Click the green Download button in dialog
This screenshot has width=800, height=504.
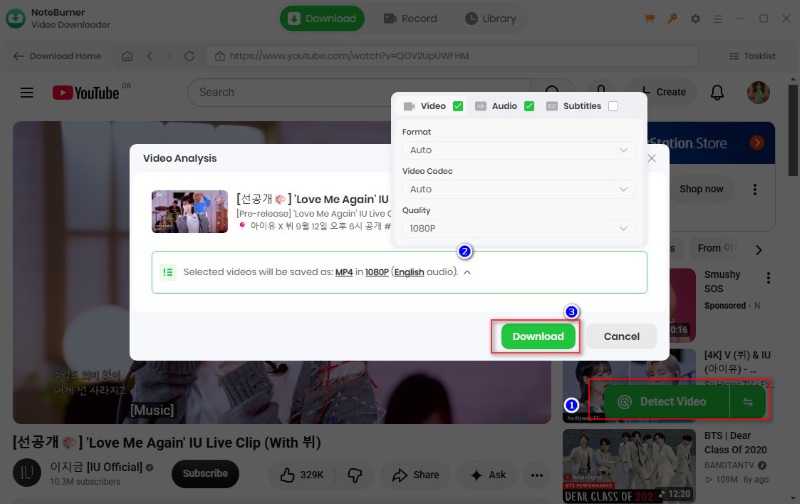538,337
